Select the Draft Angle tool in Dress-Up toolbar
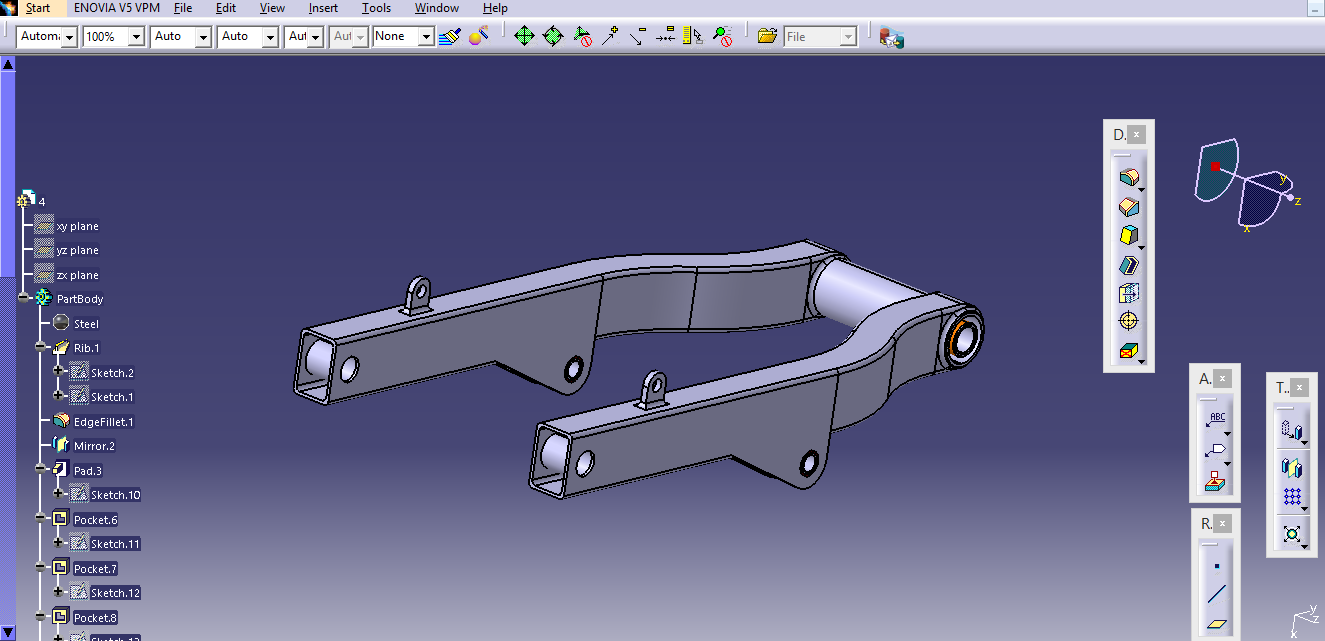Viewport: 1325px width, 641px height. (1128, 236)
